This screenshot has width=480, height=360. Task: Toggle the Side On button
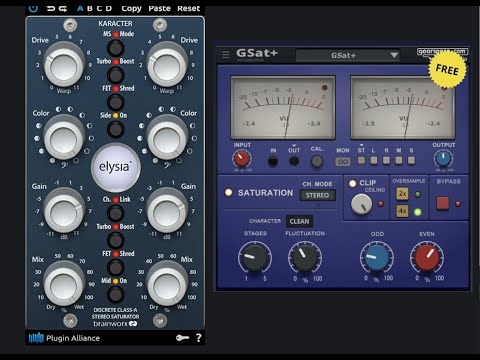[x=115, y=129]
